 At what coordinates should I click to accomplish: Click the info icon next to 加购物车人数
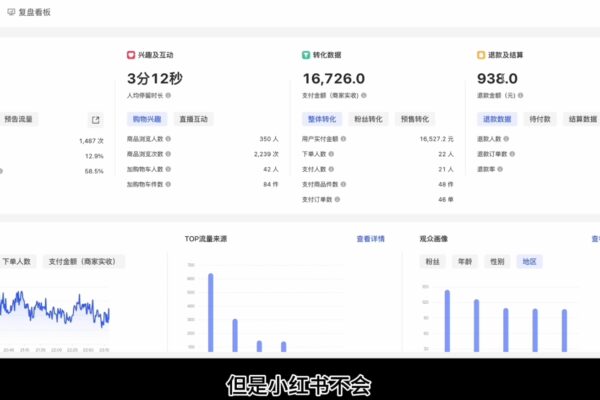[168, 169]
